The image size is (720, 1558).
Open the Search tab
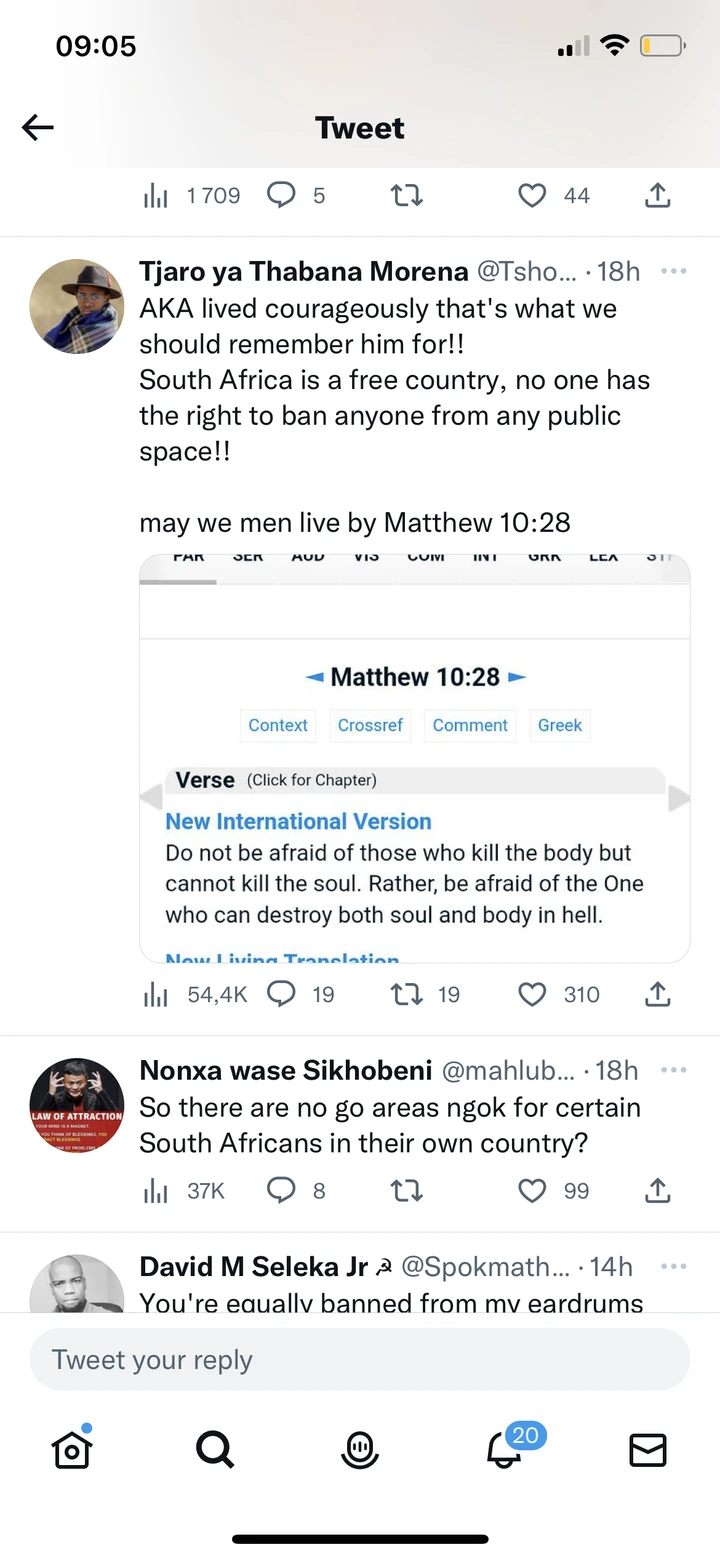215,1449
